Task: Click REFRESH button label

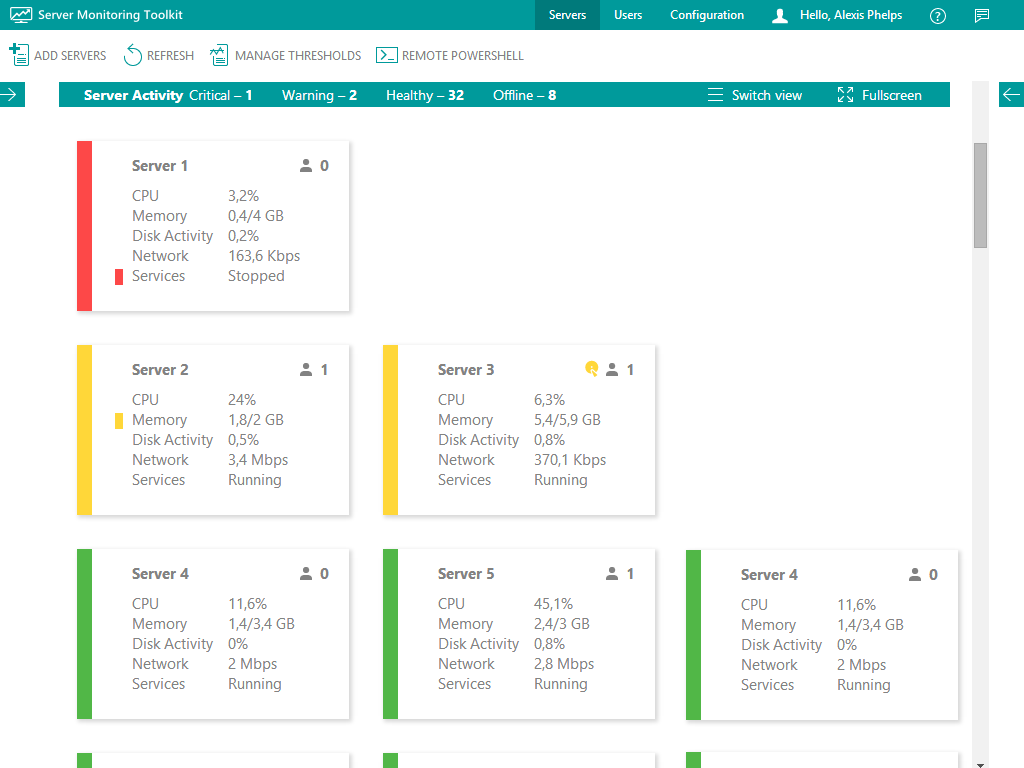Action: point(170,56)
